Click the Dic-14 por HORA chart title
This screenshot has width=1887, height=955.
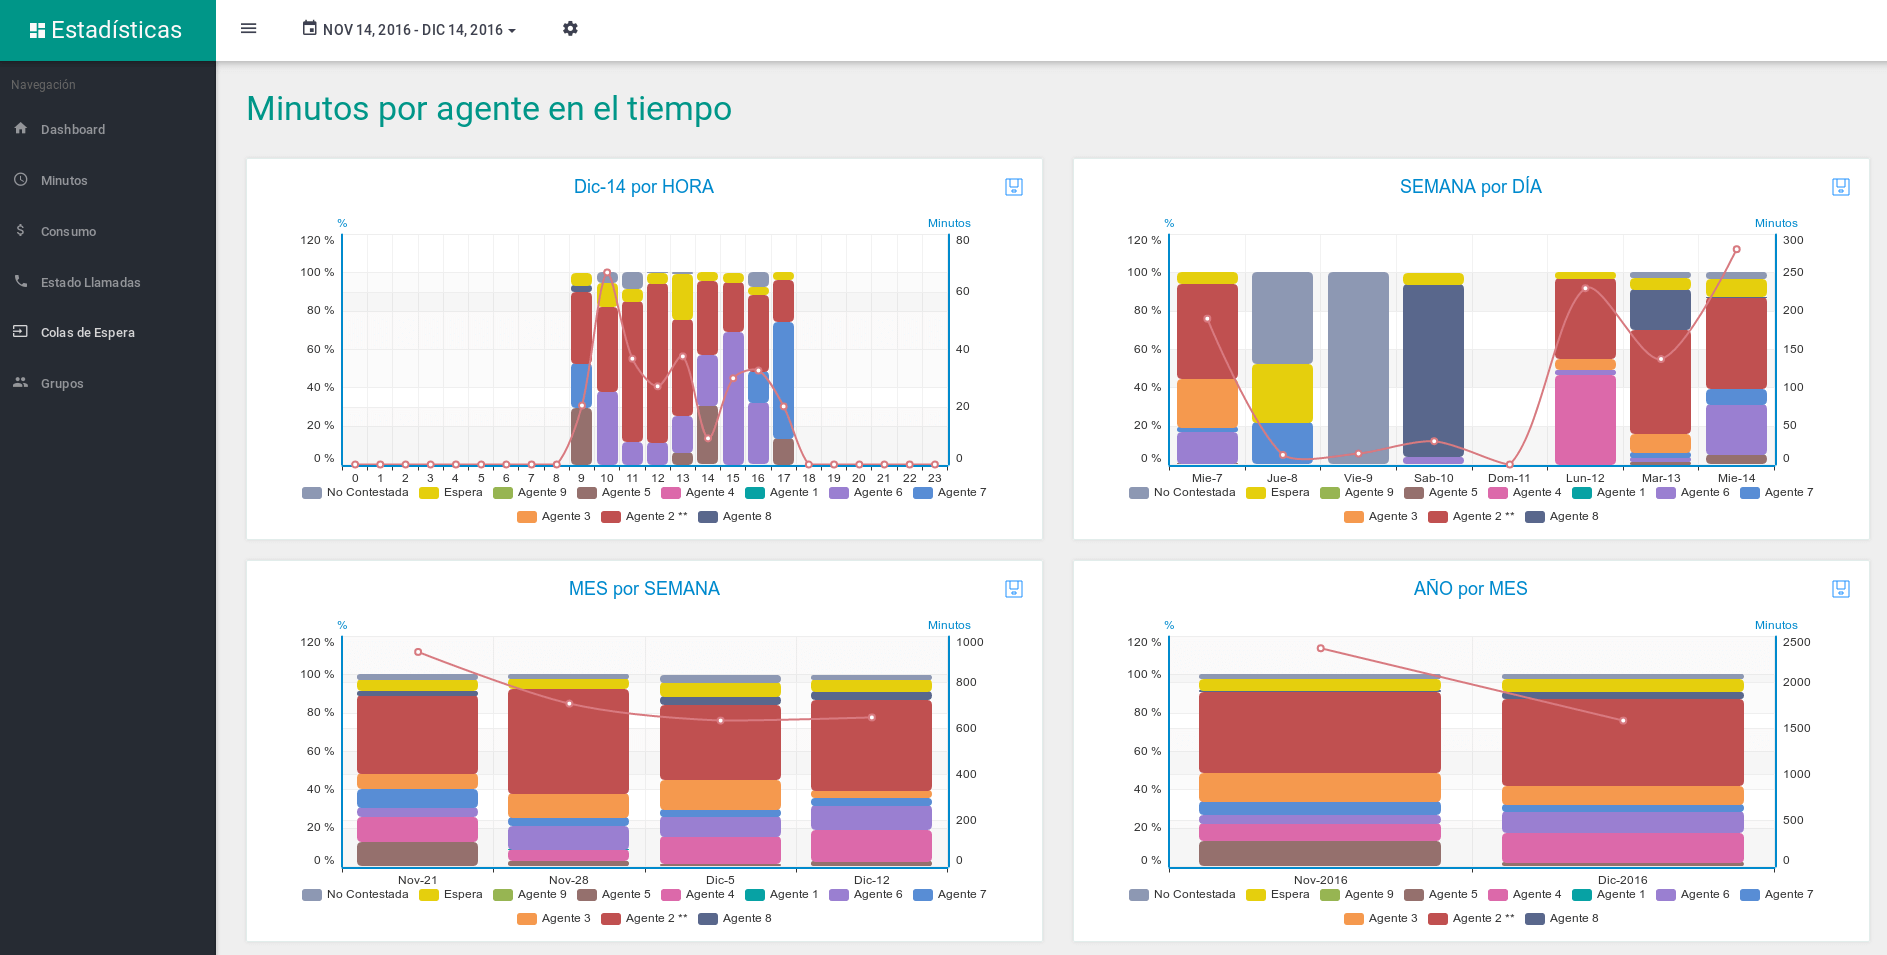[x=644, y=187]
